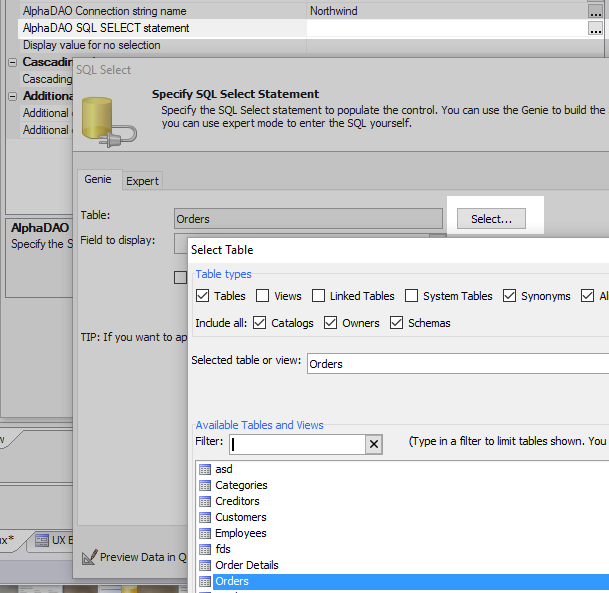Uncheck the Tables checkbox
Viewport: 609px width, 593px height.
202,296
